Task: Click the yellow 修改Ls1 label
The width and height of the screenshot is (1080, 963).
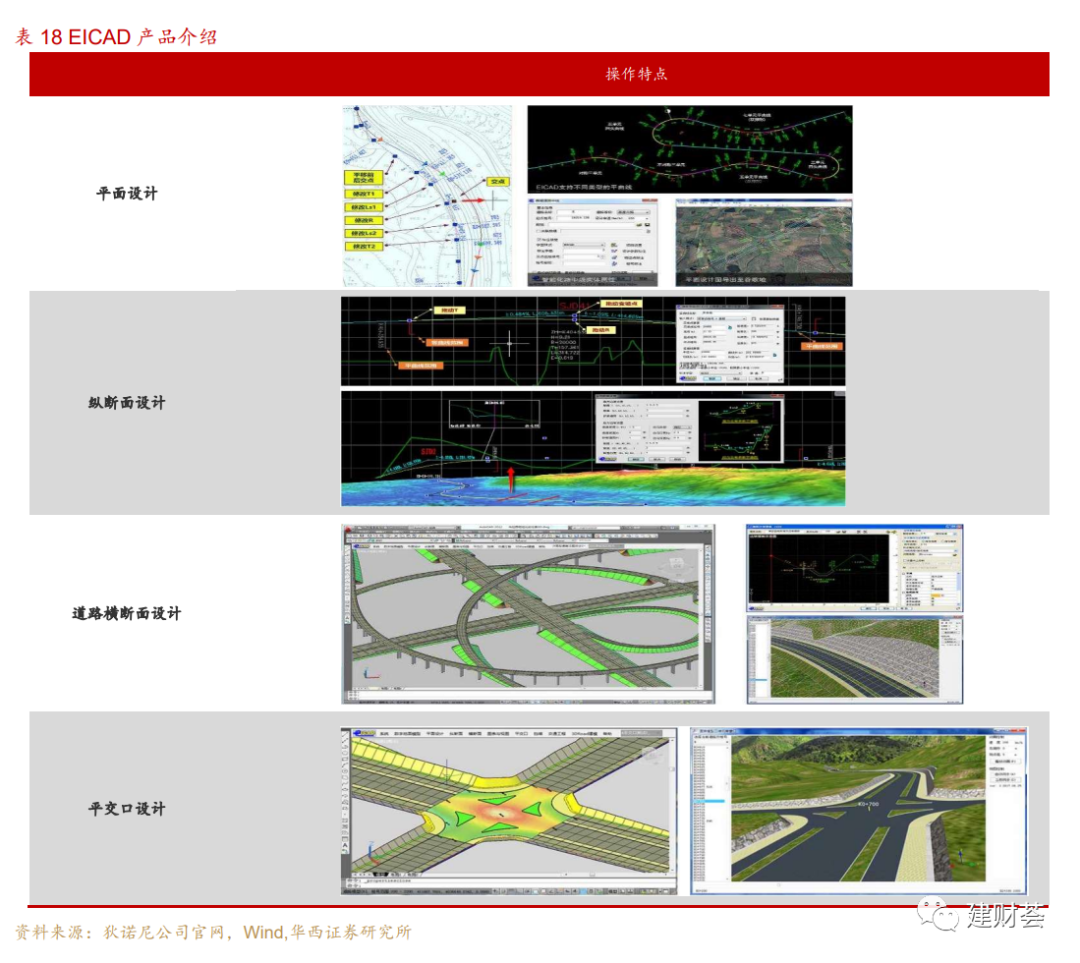Action: click(363, 207)
